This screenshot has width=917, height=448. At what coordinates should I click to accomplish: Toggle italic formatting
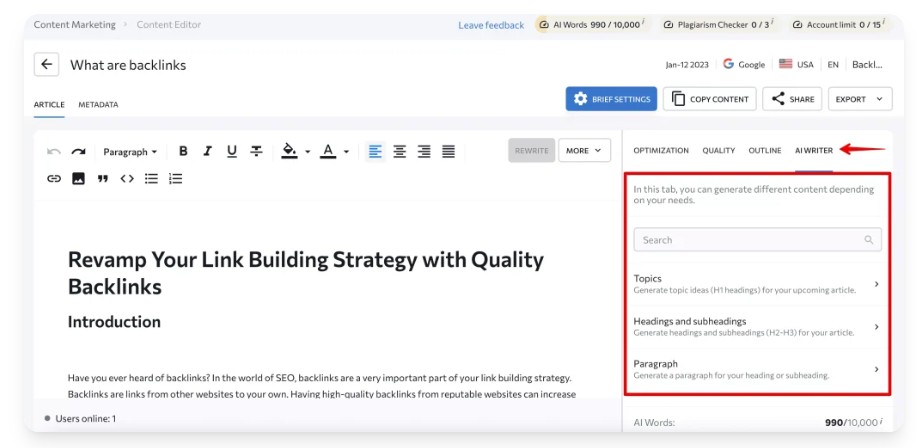pyautogui.click(x=207, y=151)
